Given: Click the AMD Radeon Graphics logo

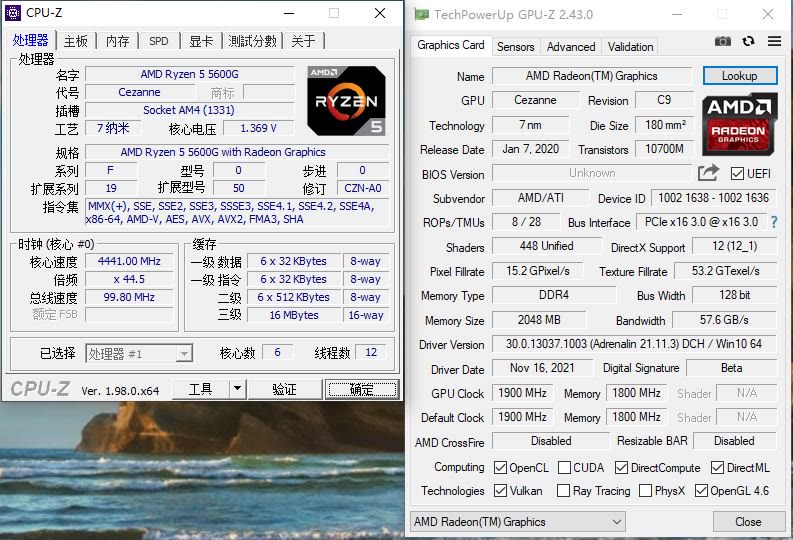Looking at the screenshot, I should [739, 124].
